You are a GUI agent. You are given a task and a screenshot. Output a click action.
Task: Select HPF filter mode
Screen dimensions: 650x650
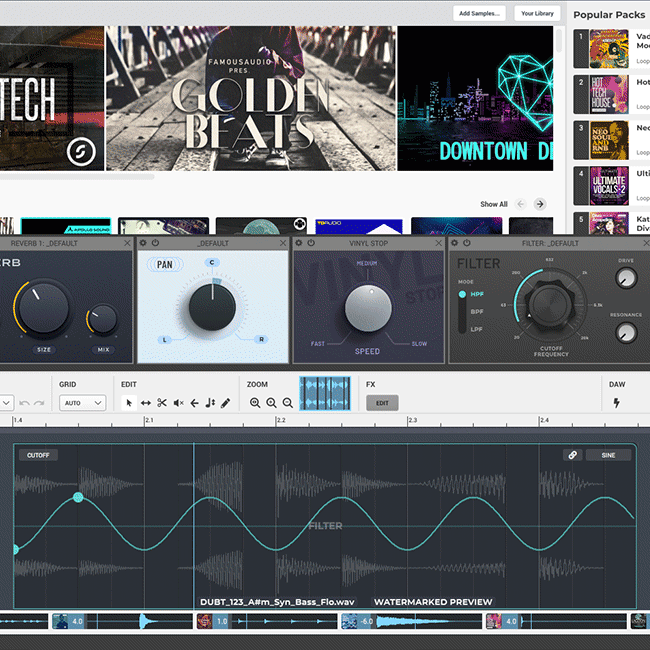(x=477, y=294)
